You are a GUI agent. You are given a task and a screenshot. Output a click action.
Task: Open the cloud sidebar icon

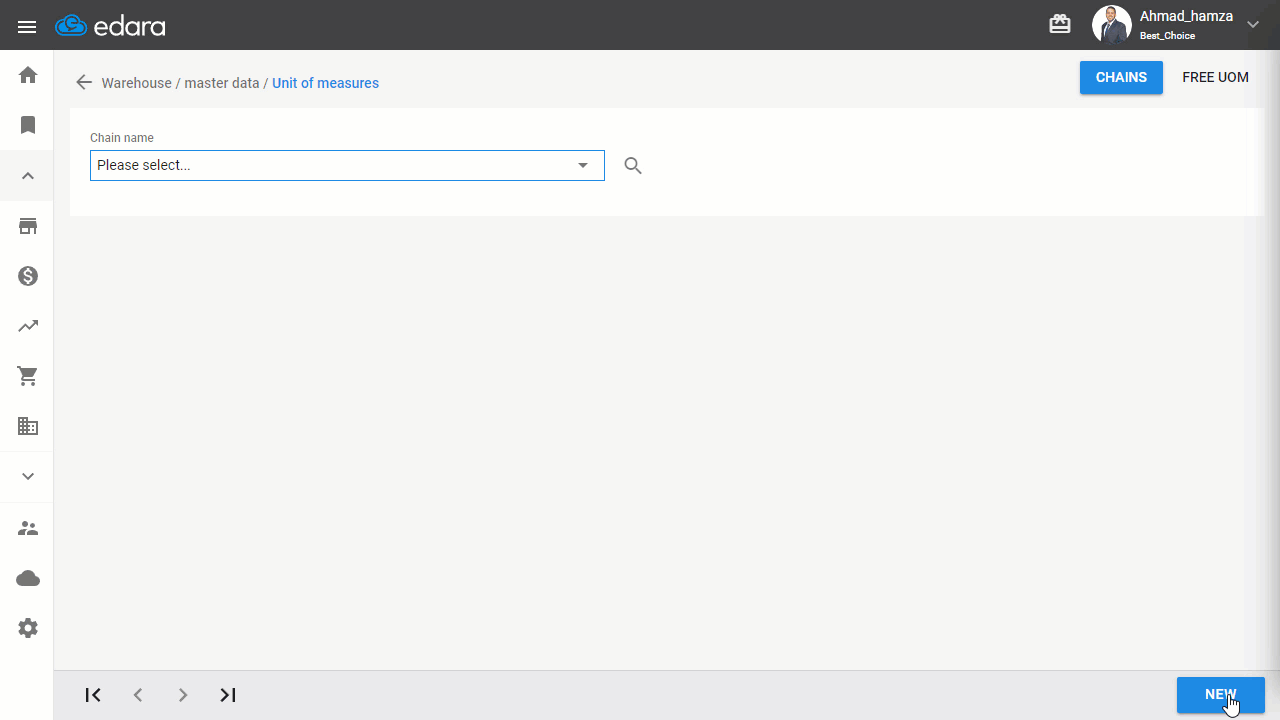point(28,578)
